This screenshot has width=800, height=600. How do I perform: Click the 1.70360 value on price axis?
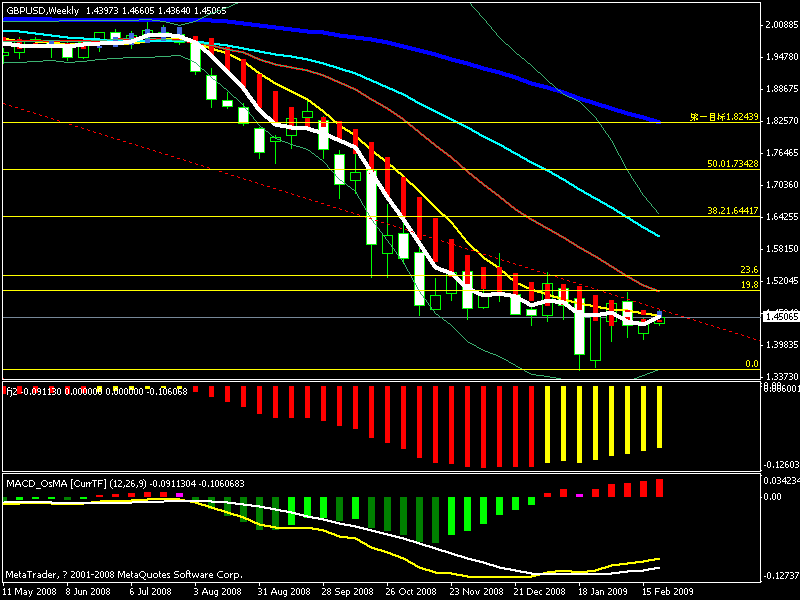pos(782,185)
